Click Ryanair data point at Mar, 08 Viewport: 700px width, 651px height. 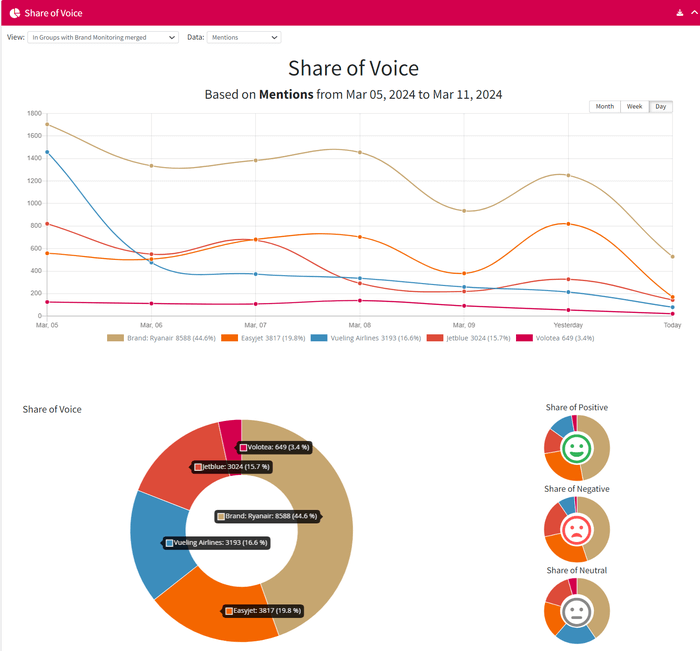click(x=360, y=153)
